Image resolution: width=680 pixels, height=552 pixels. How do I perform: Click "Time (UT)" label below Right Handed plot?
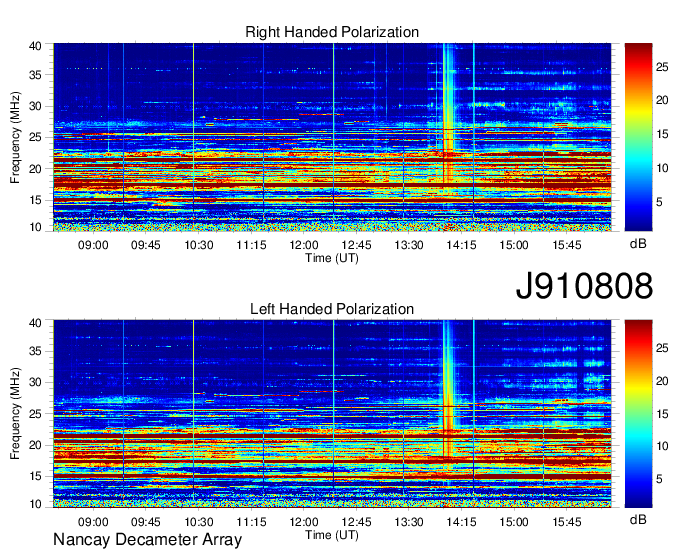click(332, 258)
